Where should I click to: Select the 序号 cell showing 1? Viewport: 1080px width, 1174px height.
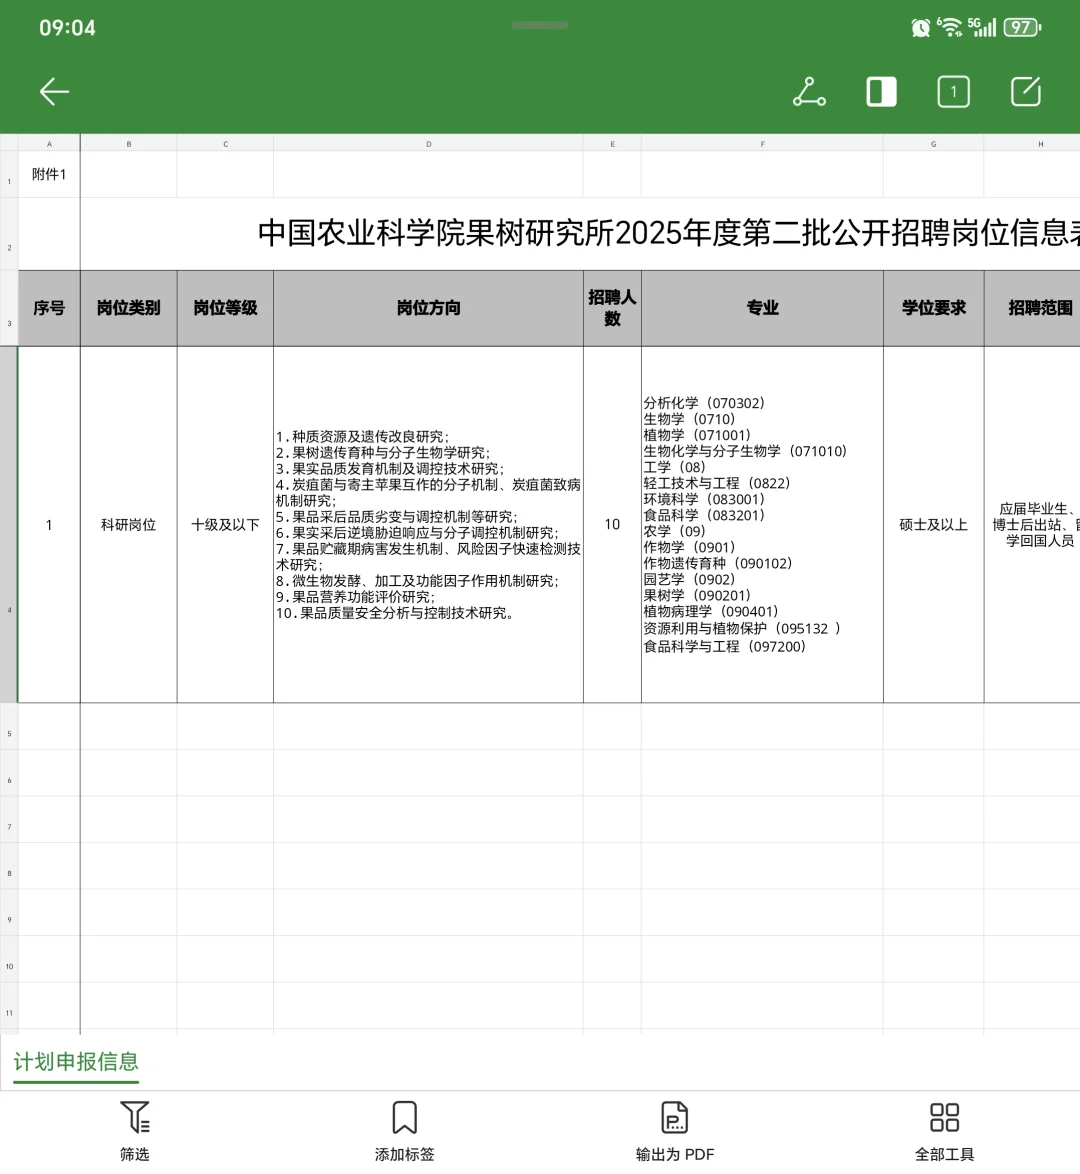[49, 524]
